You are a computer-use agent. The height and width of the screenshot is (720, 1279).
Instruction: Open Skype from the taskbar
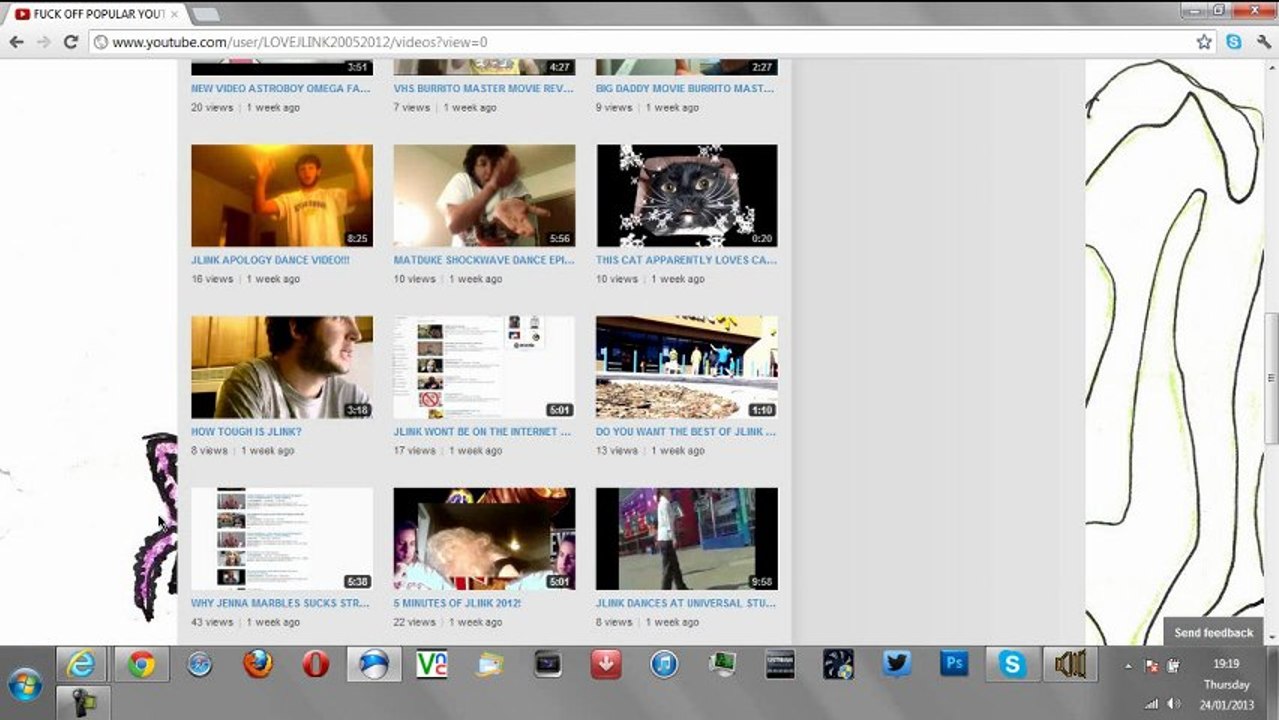pyautogui.click(x=1012, y=664)
